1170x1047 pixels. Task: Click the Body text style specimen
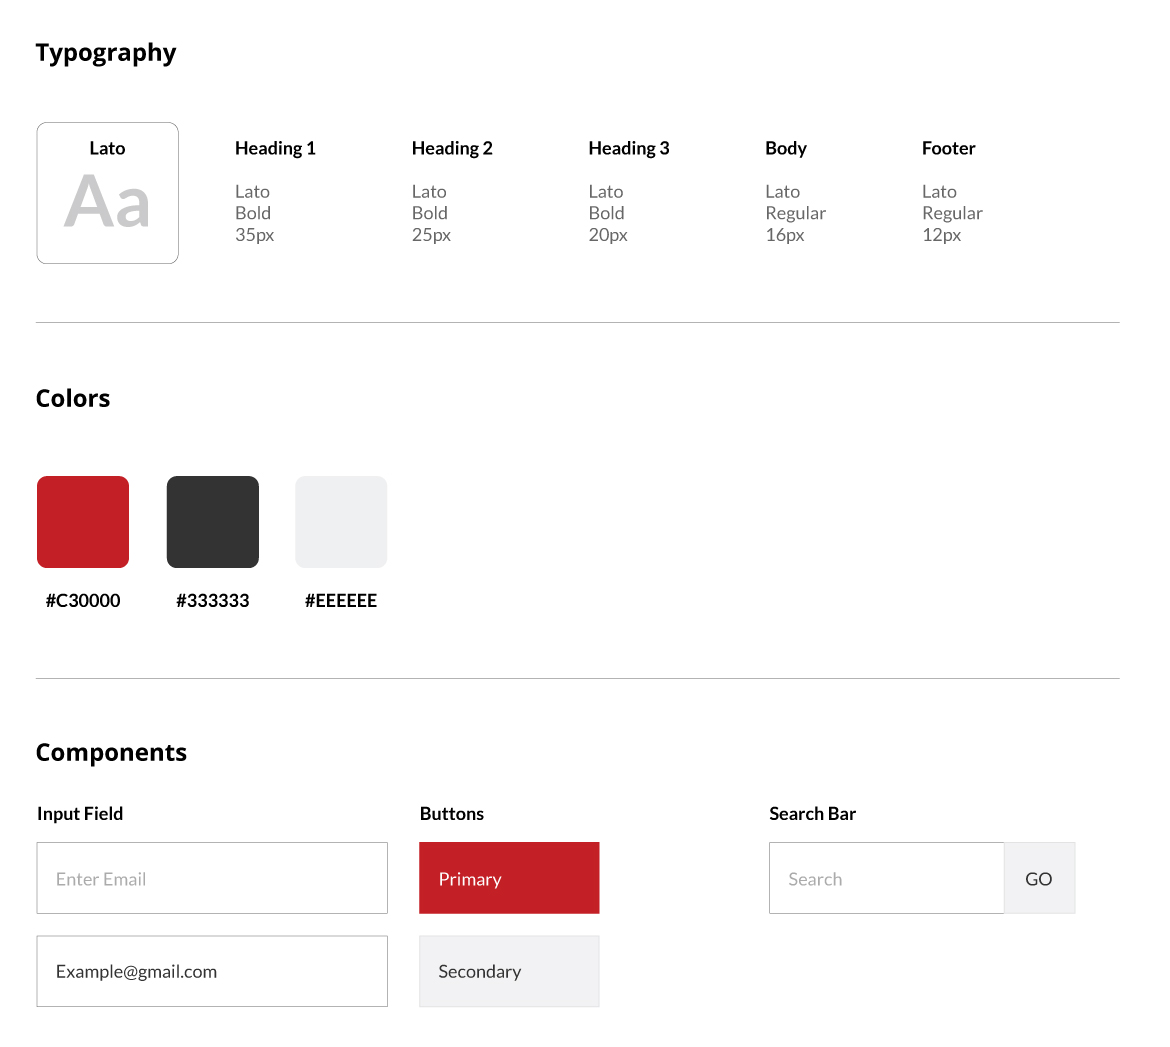(x=795, y=190)
